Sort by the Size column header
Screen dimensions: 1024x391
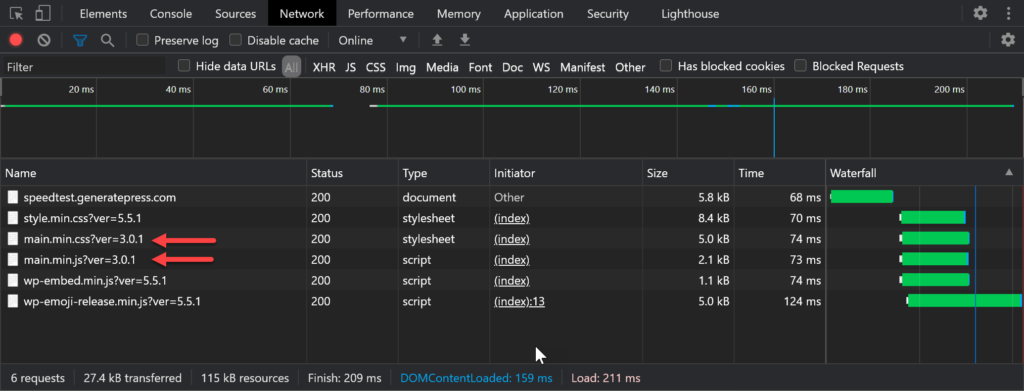point(688,173)
